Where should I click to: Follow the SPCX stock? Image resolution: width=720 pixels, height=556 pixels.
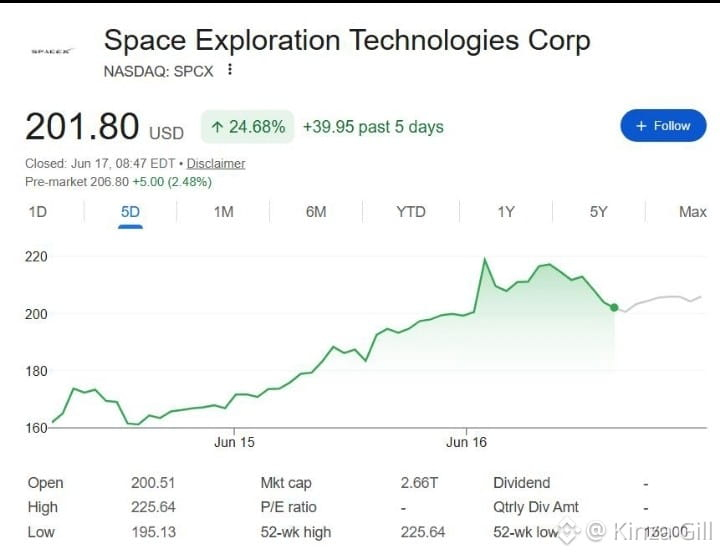pos(663,125)
